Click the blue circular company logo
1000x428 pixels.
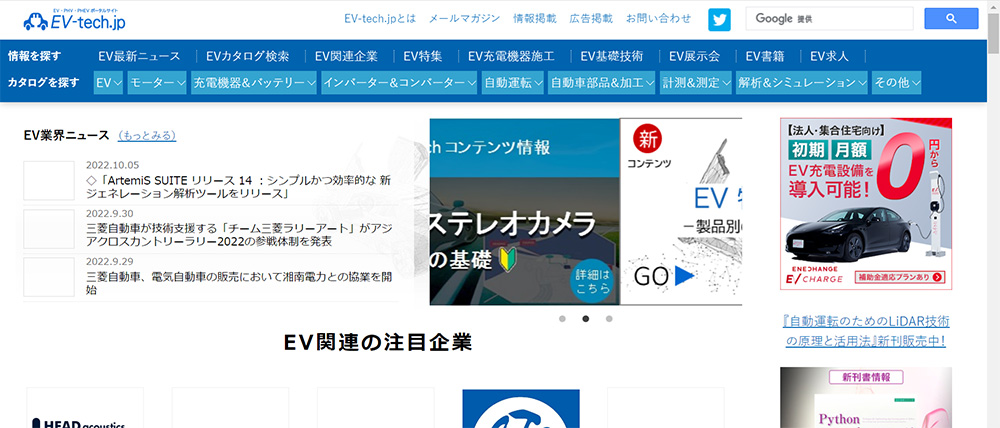point(520,410)
